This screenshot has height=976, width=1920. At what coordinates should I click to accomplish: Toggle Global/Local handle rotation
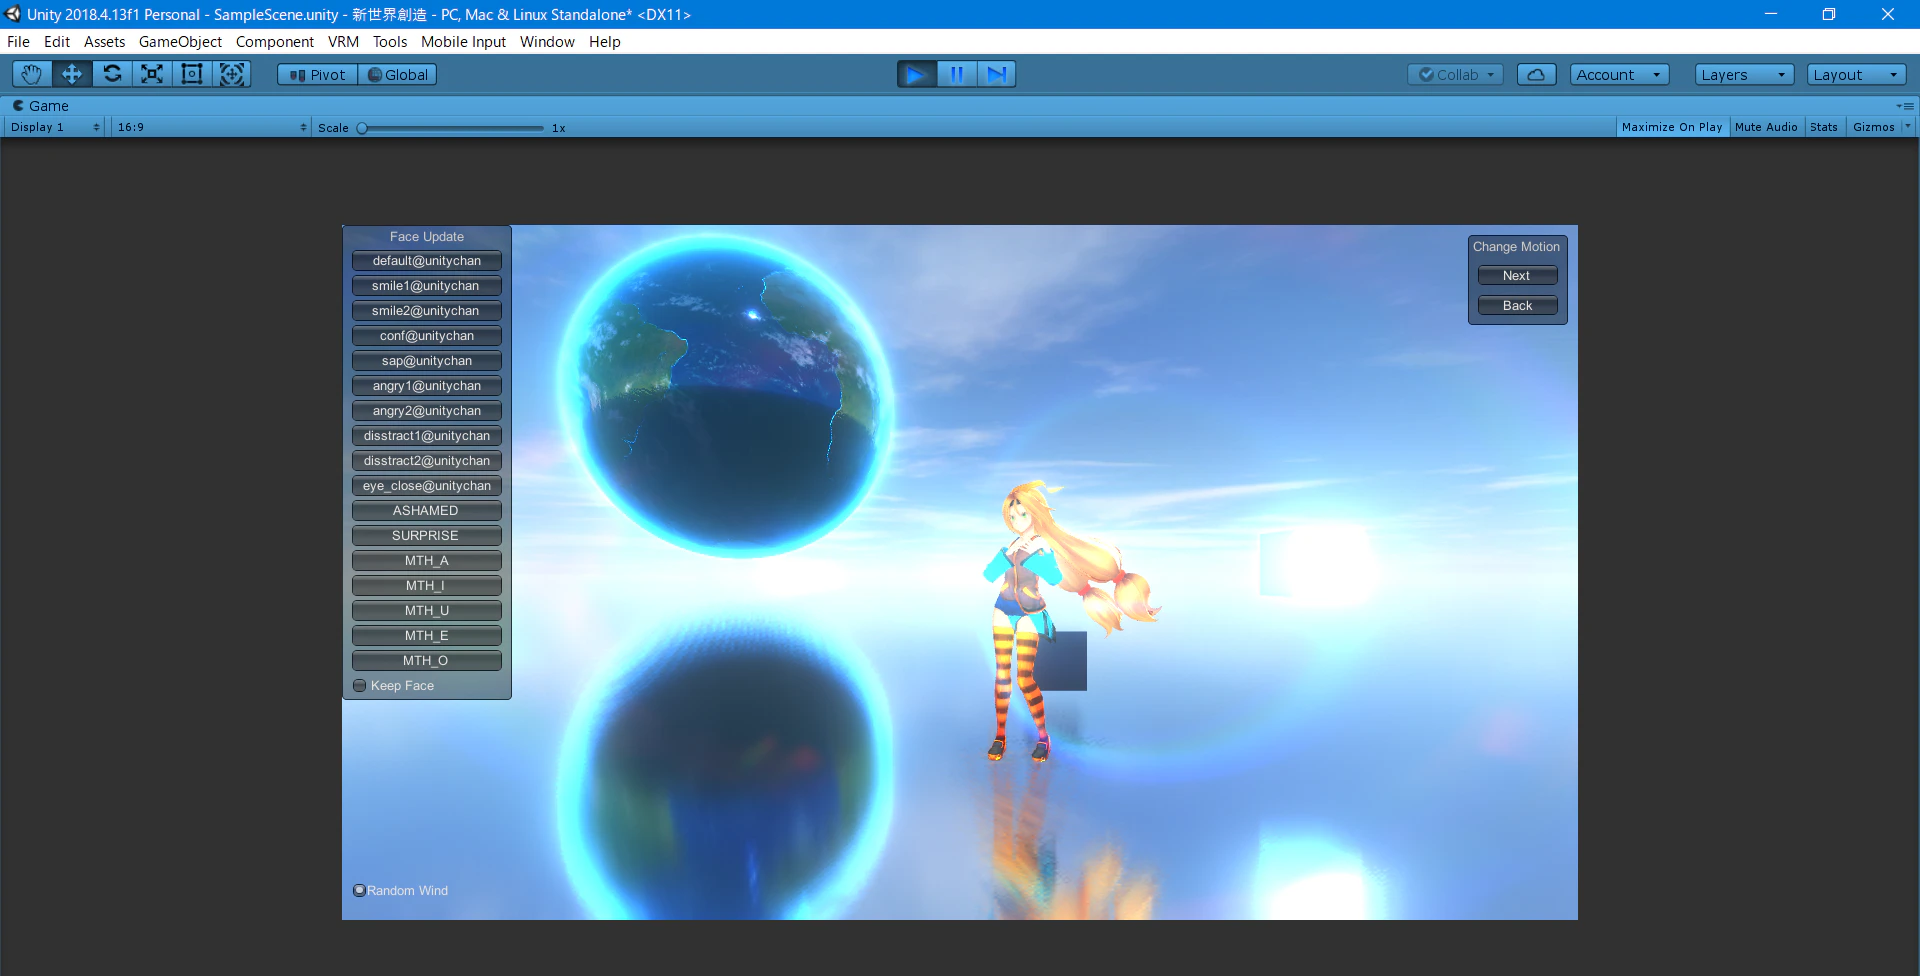(397, 75)
